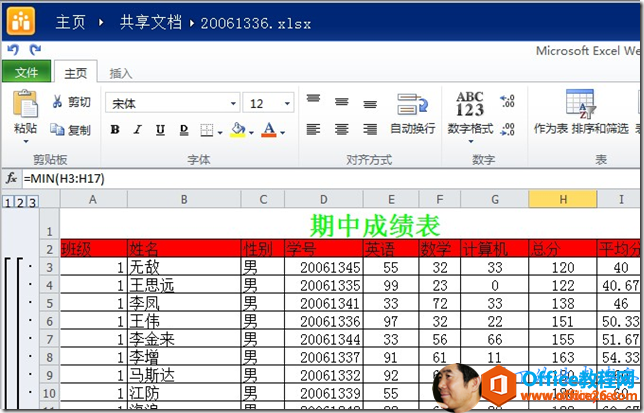
Task: Go to the 主页 breadcrumb link
Action: point(71,23)
